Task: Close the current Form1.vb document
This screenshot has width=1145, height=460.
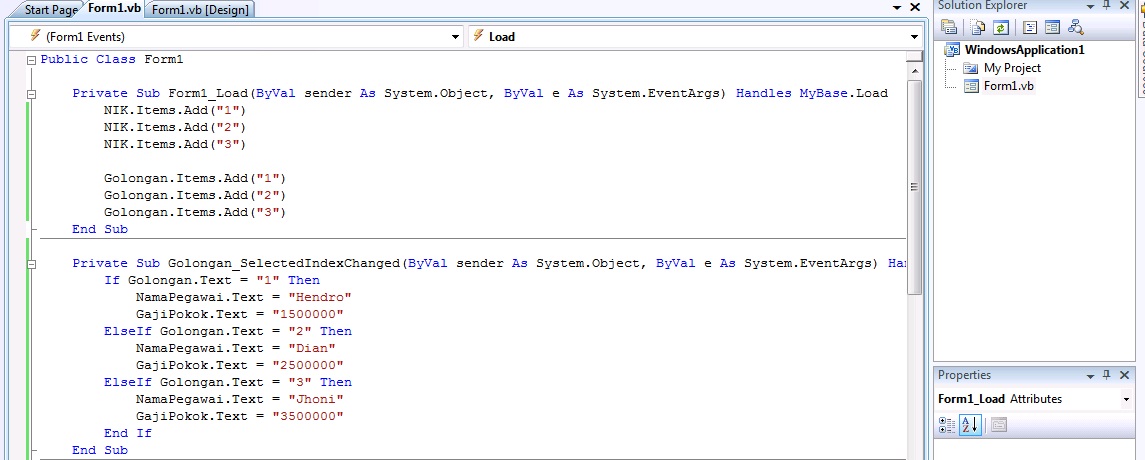Action: click(914, 7)
